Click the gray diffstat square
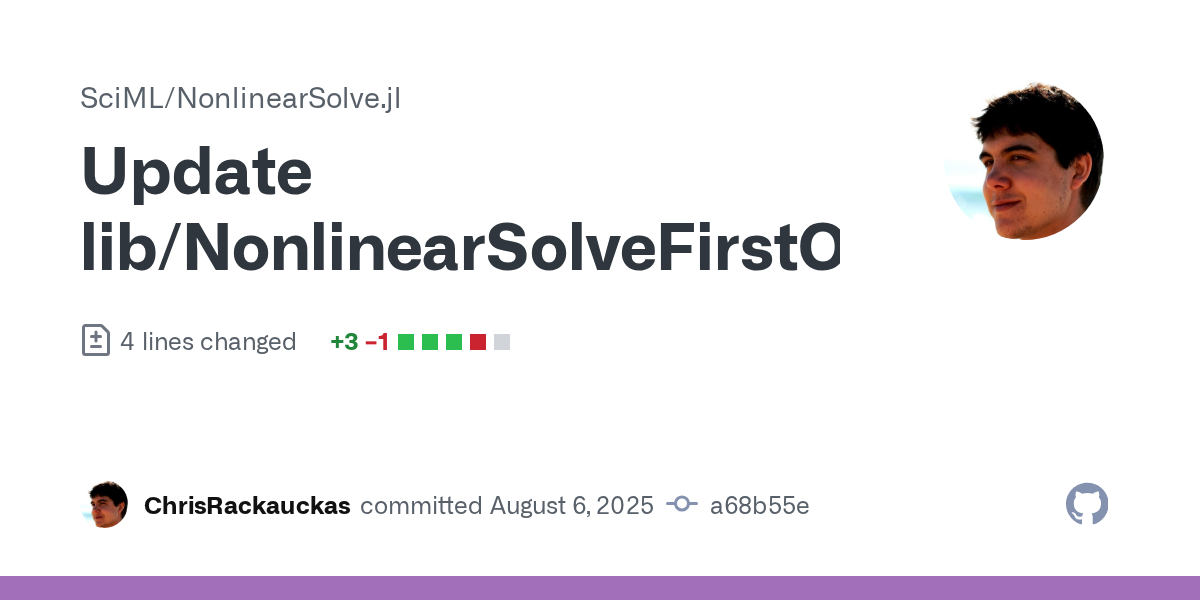 [502, 342]
